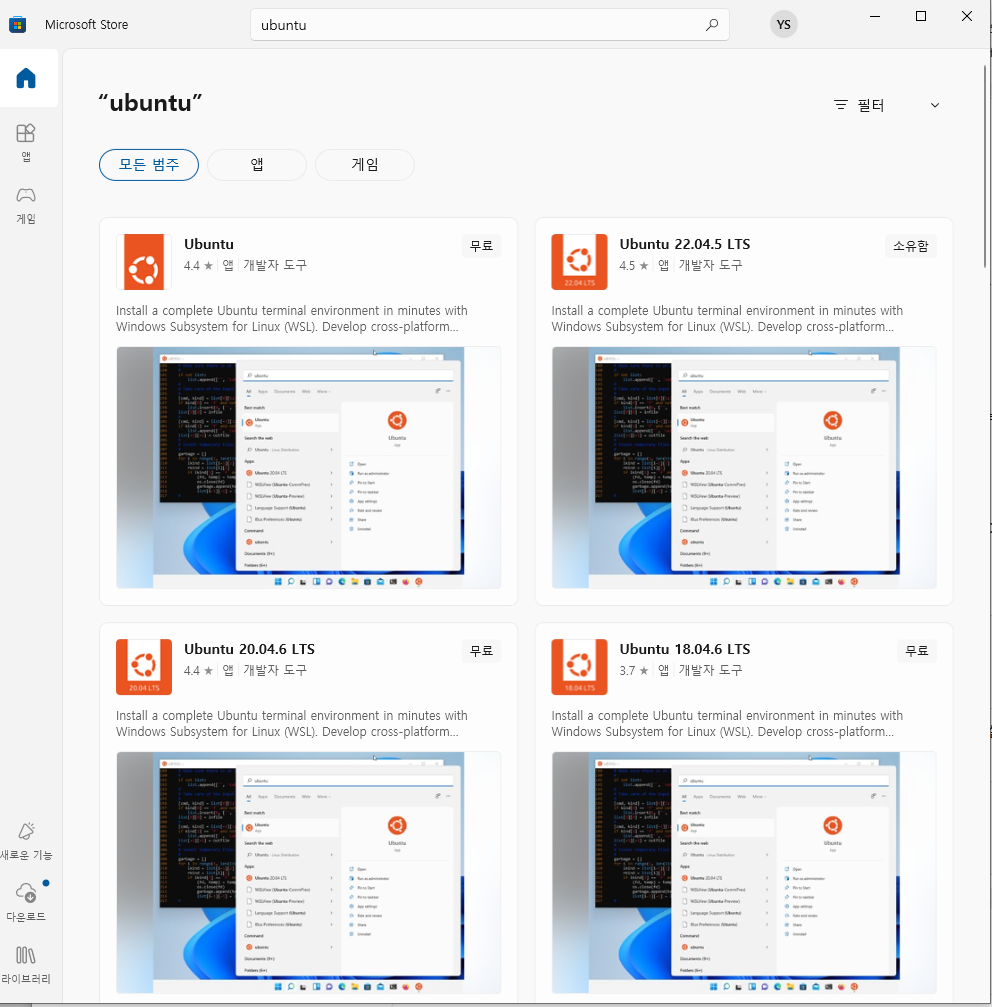992x1007 pixels.
Task: Click the filter lines icon beside 필터
Action: pos(840,105)
